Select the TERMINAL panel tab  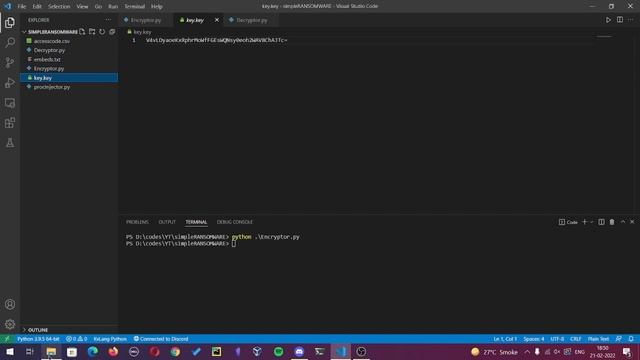tap(196, 222)
